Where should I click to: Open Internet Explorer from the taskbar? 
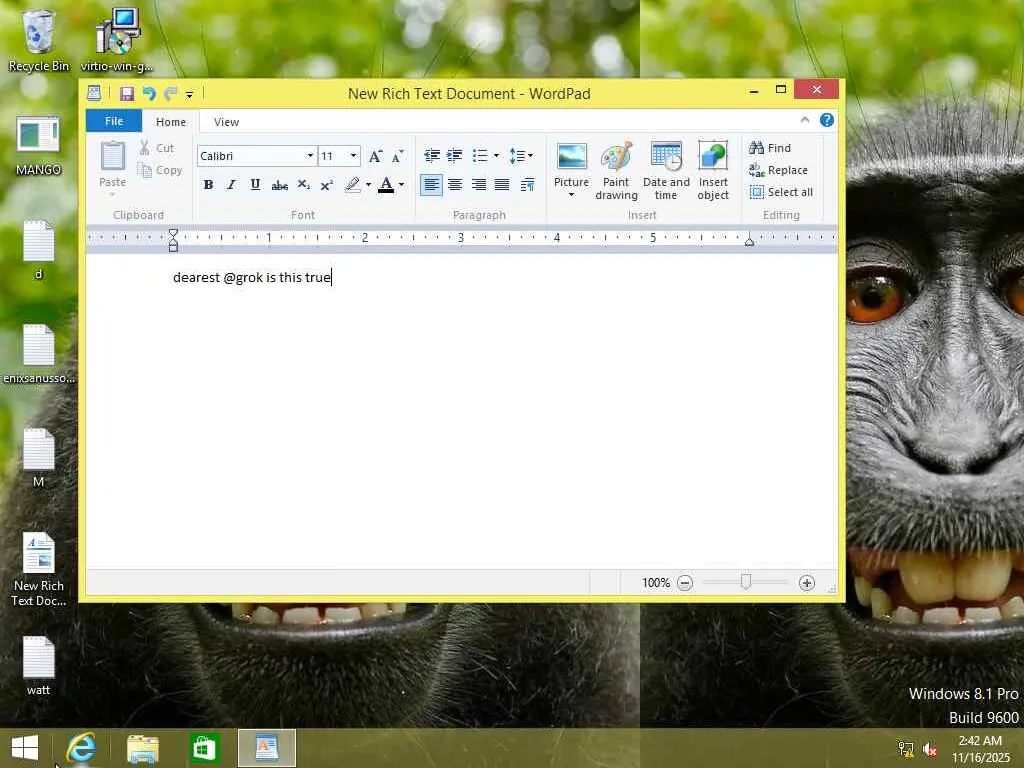point(81,748)
